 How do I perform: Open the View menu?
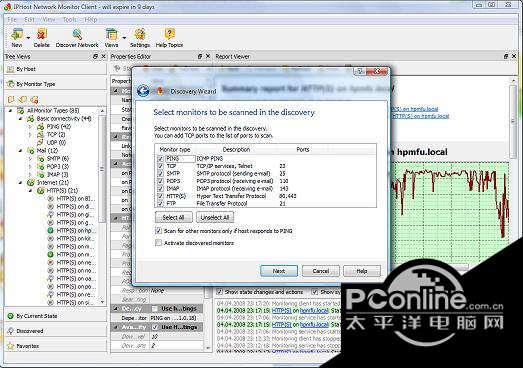point(49,20)
